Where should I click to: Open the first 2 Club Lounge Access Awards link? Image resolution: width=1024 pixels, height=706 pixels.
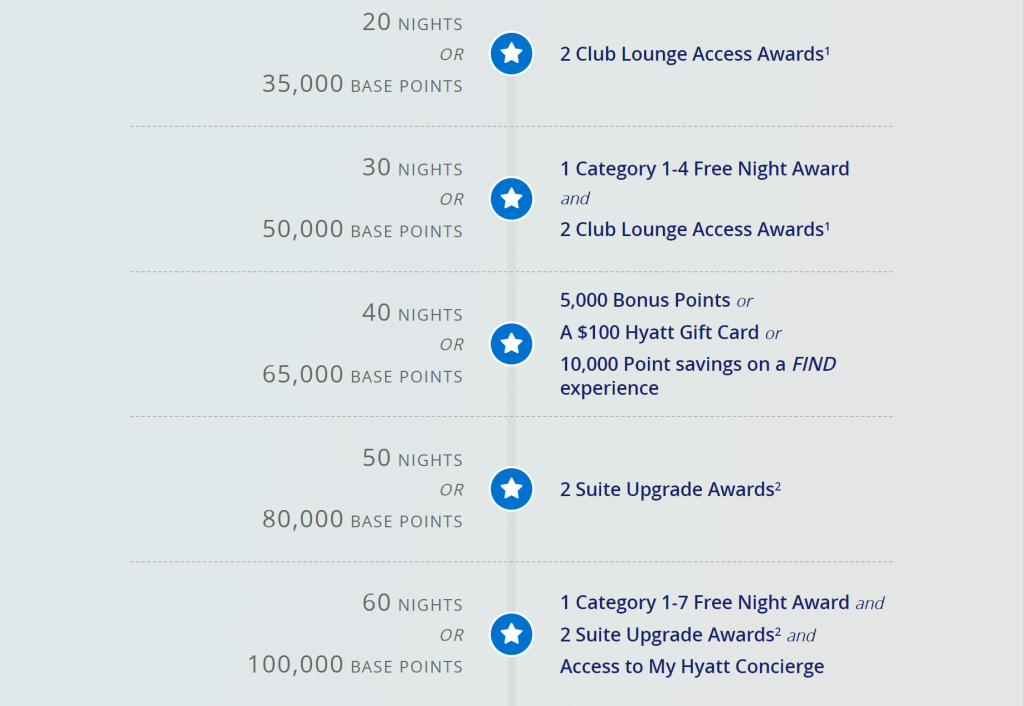695,54
